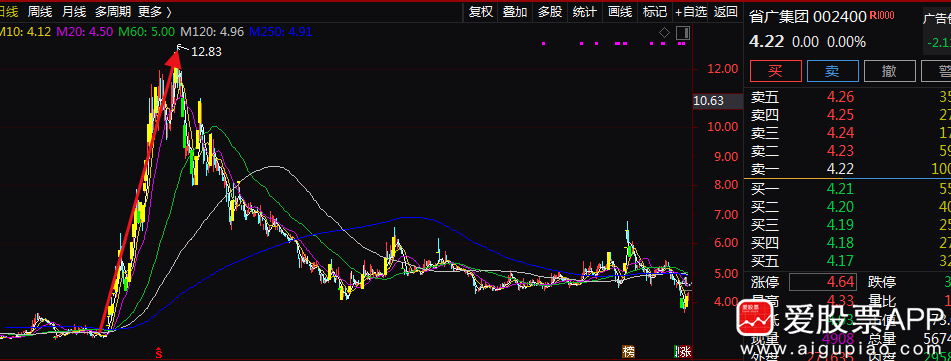Select the 买一 bid price 4.21
The image size is (951, 361).
[x=841, y=189]
